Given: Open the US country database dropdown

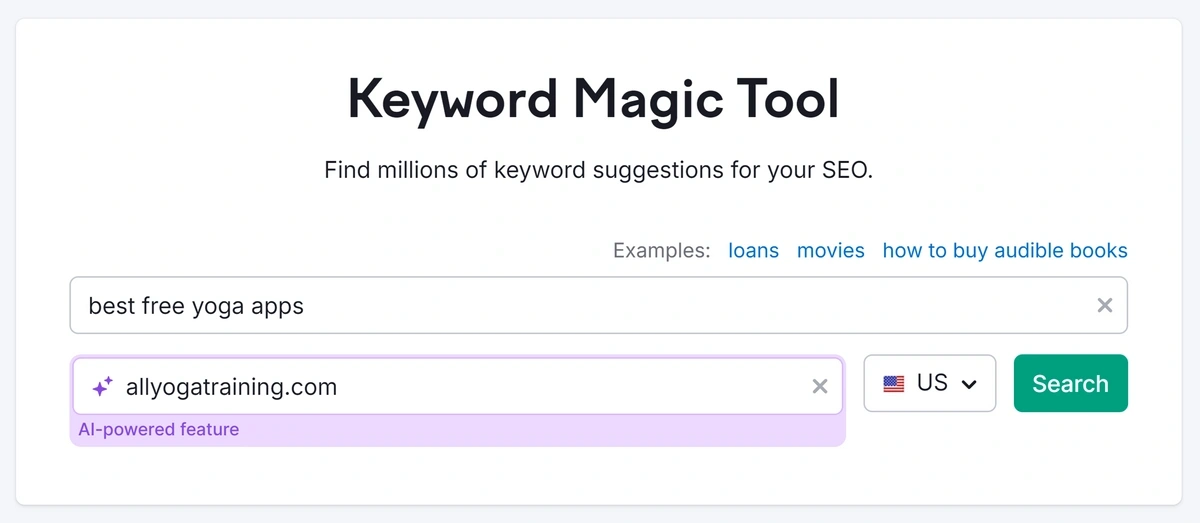Looking at the screenshot, I should pos(930,383).
